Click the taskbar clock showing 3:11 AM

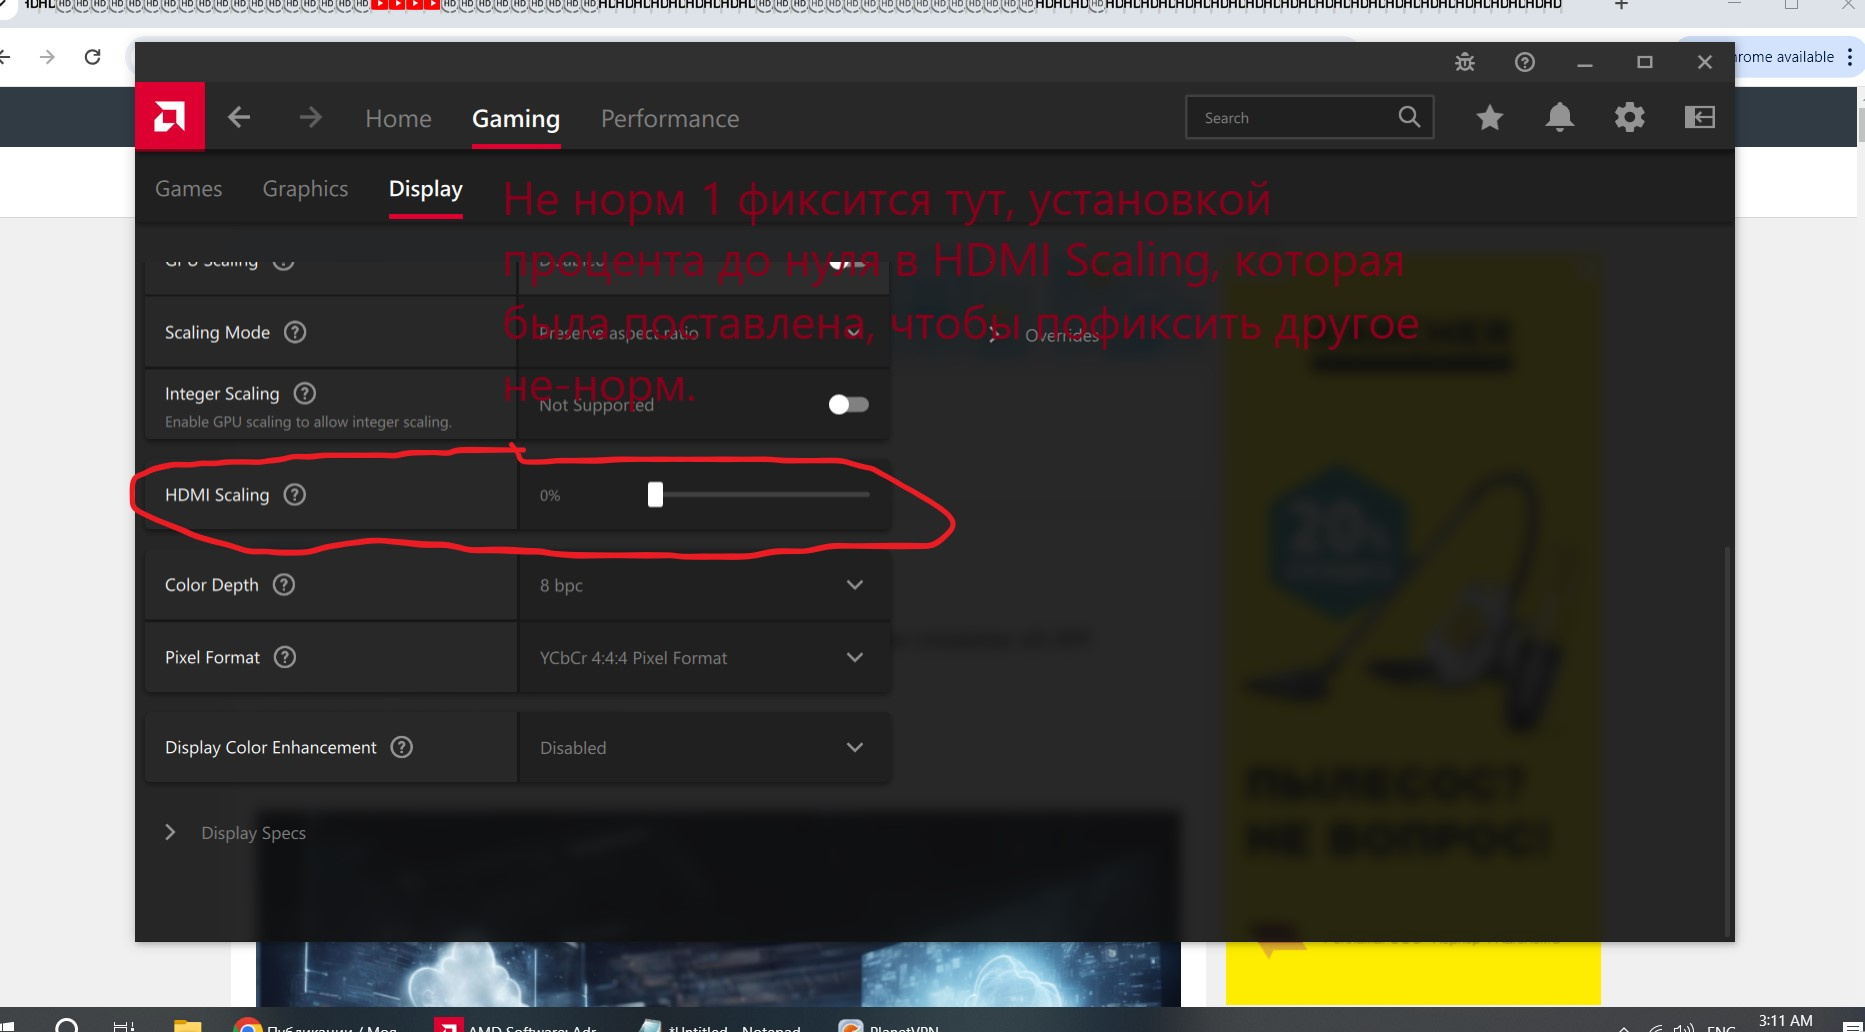click(1786, 1021)
